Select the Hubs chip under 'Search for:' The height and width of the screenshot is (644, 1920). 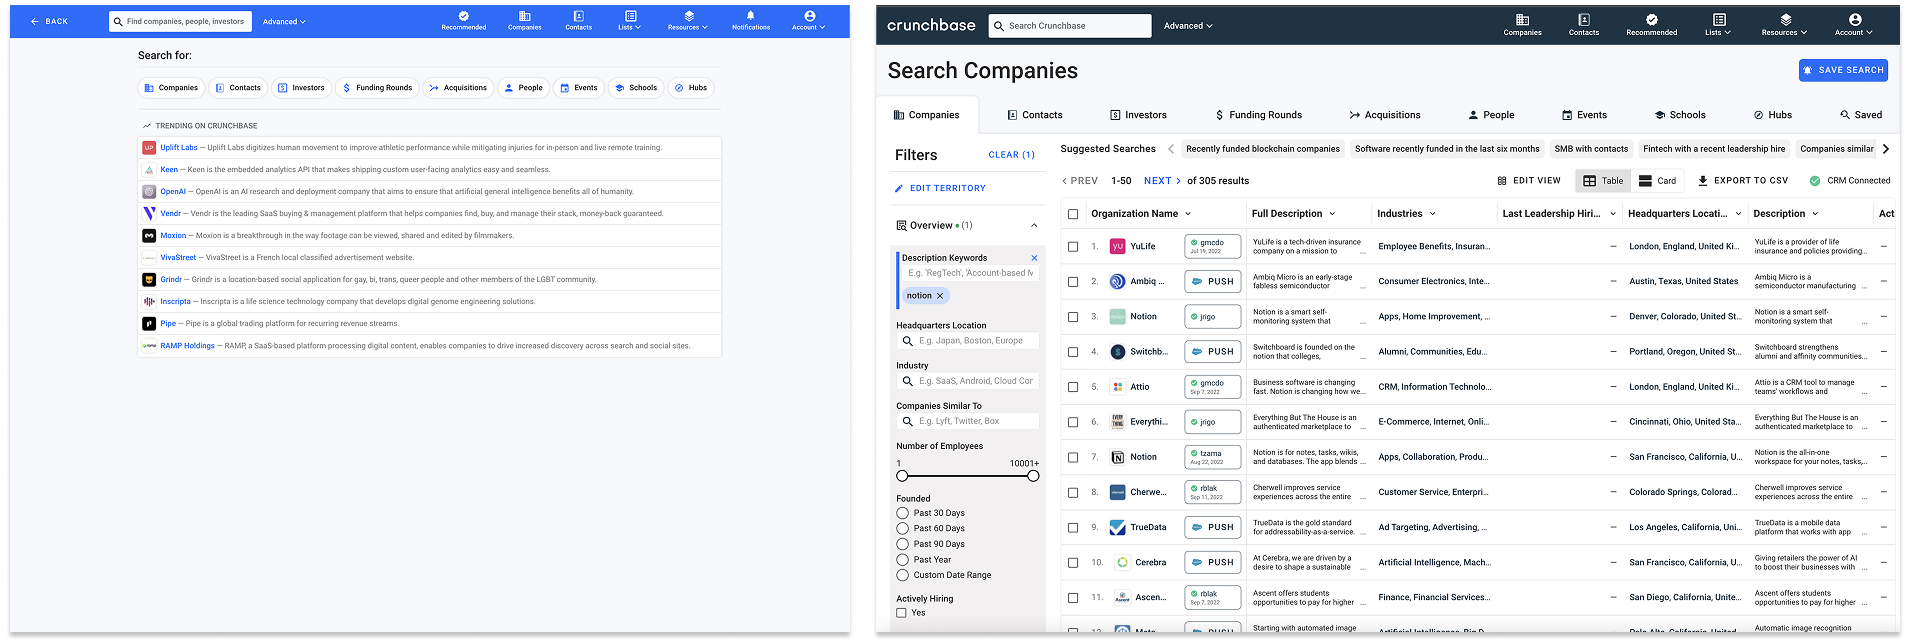click(x=691, y=88)
